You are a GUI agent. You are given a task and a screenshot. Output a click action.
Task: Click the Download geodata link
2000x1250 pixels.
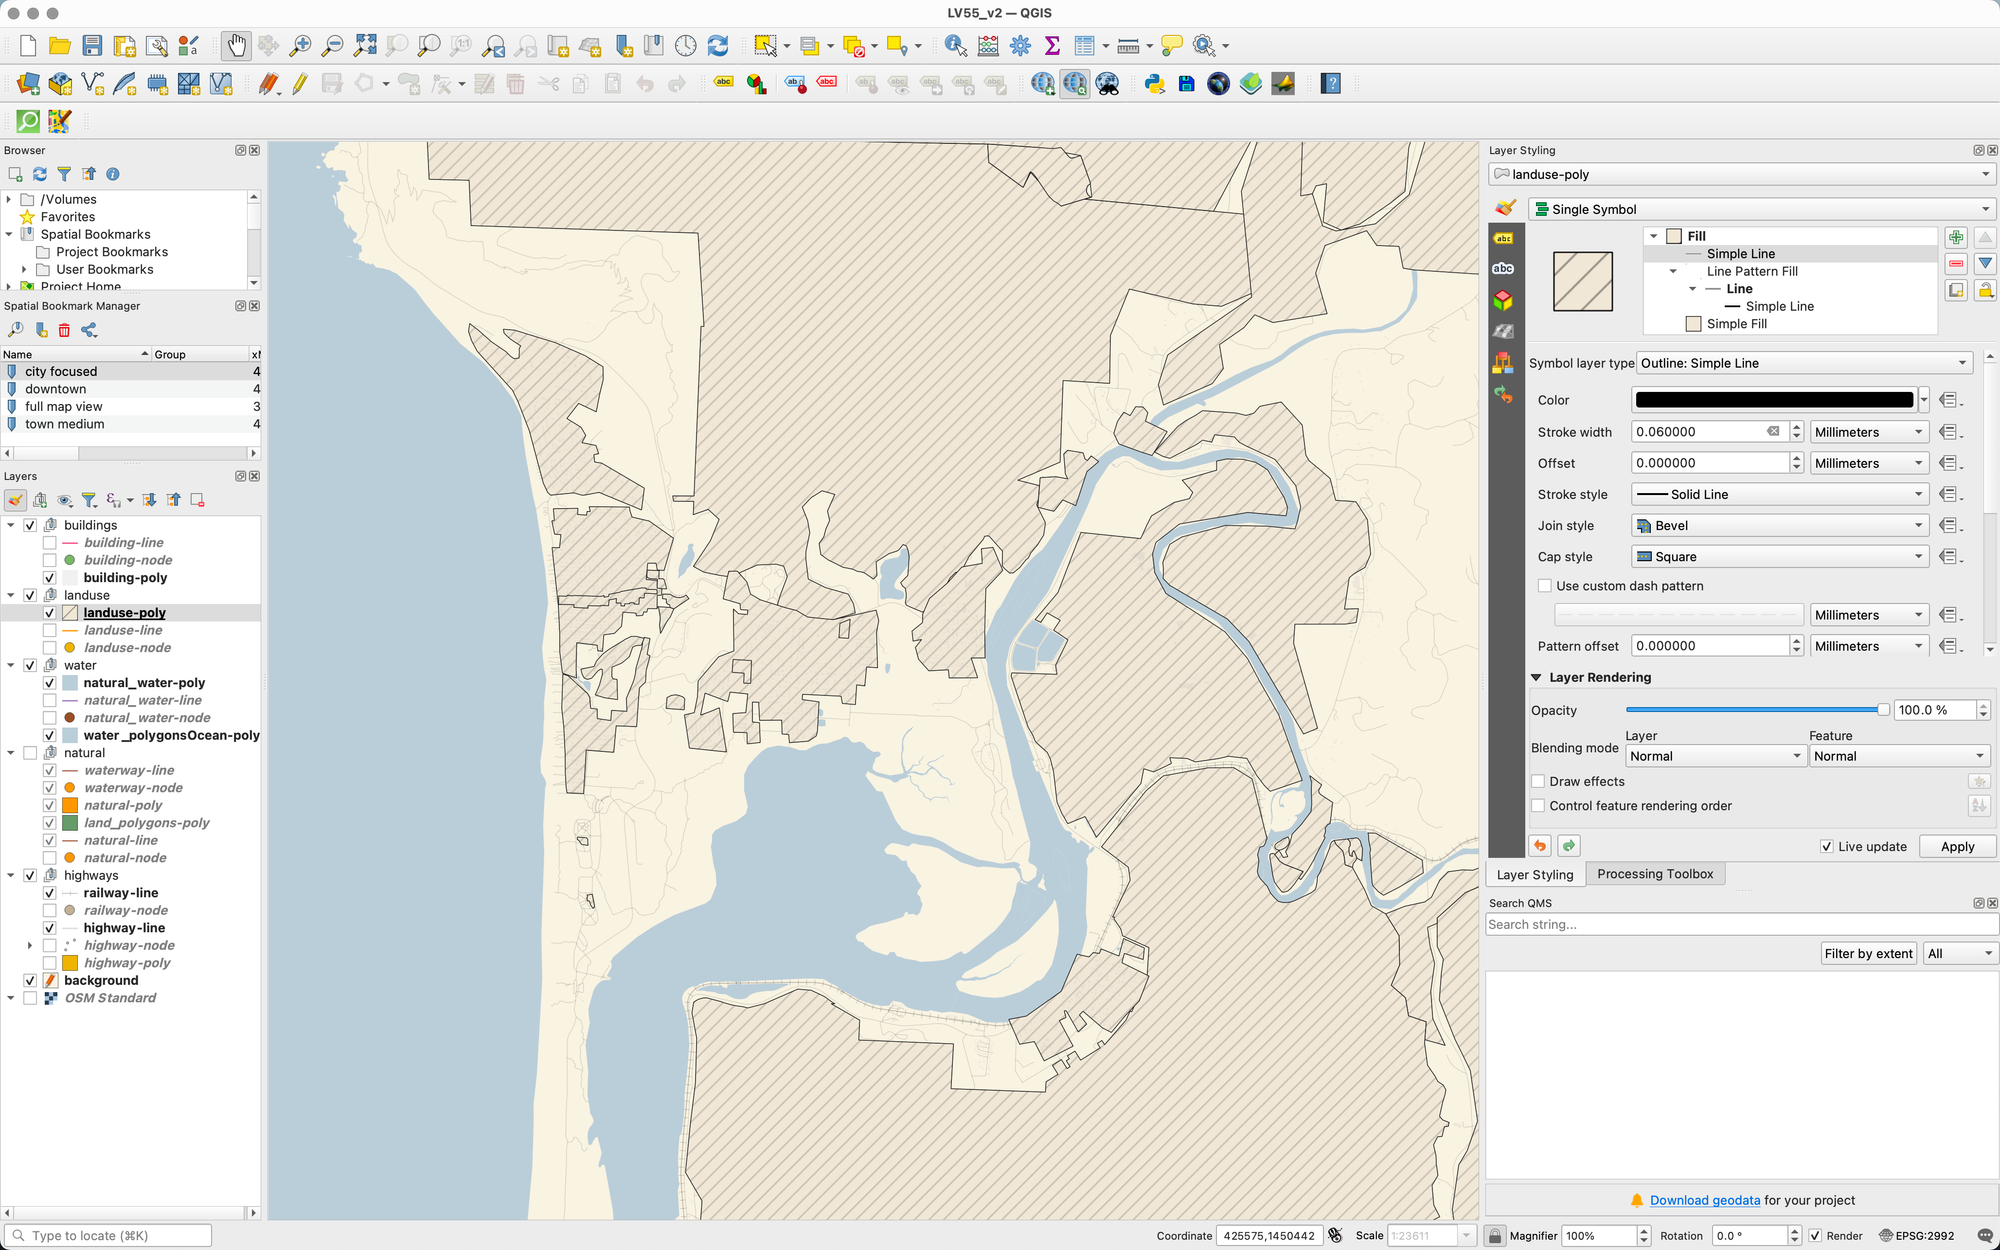pyautogui.click(x=1704, y=1200)
